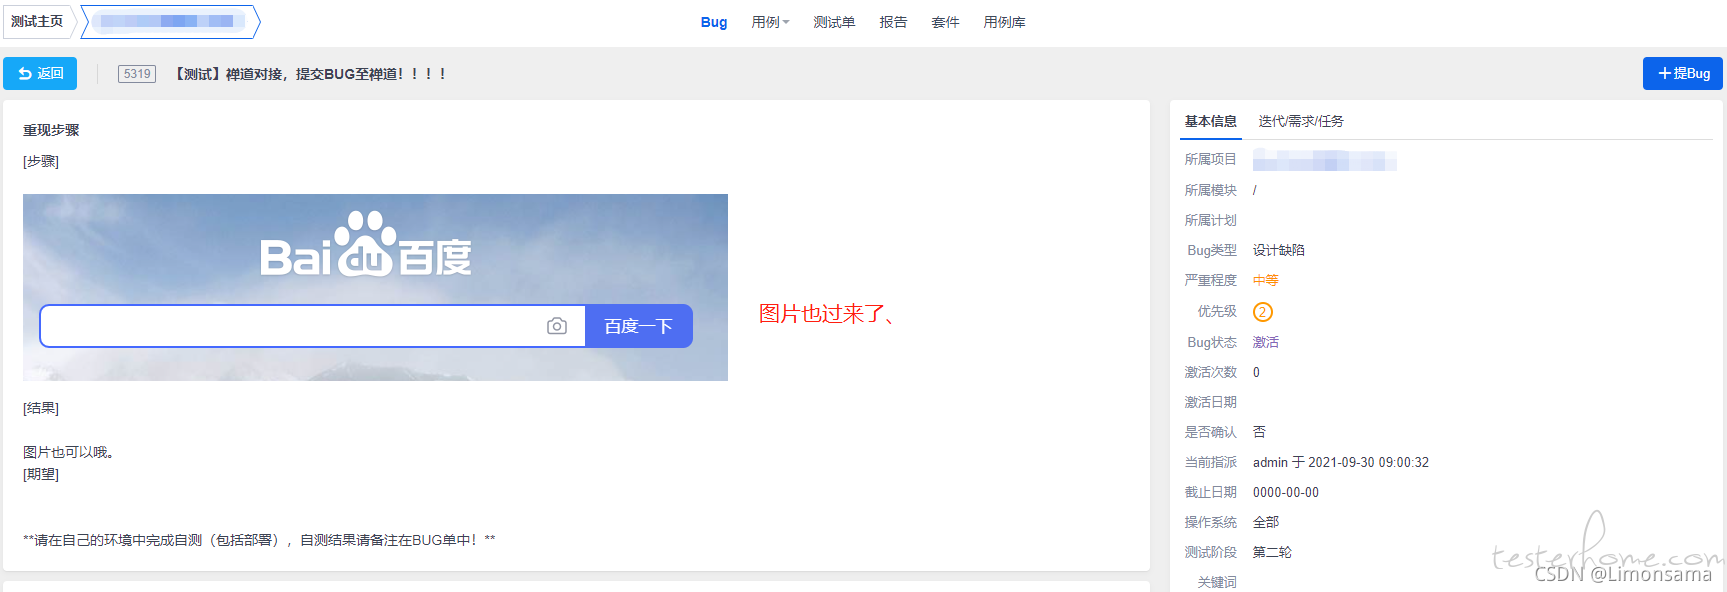The width and height of the screenshot is (1727, 592).
Task: Click the 操作系统 value 全部
Action: click(1266, 522)
